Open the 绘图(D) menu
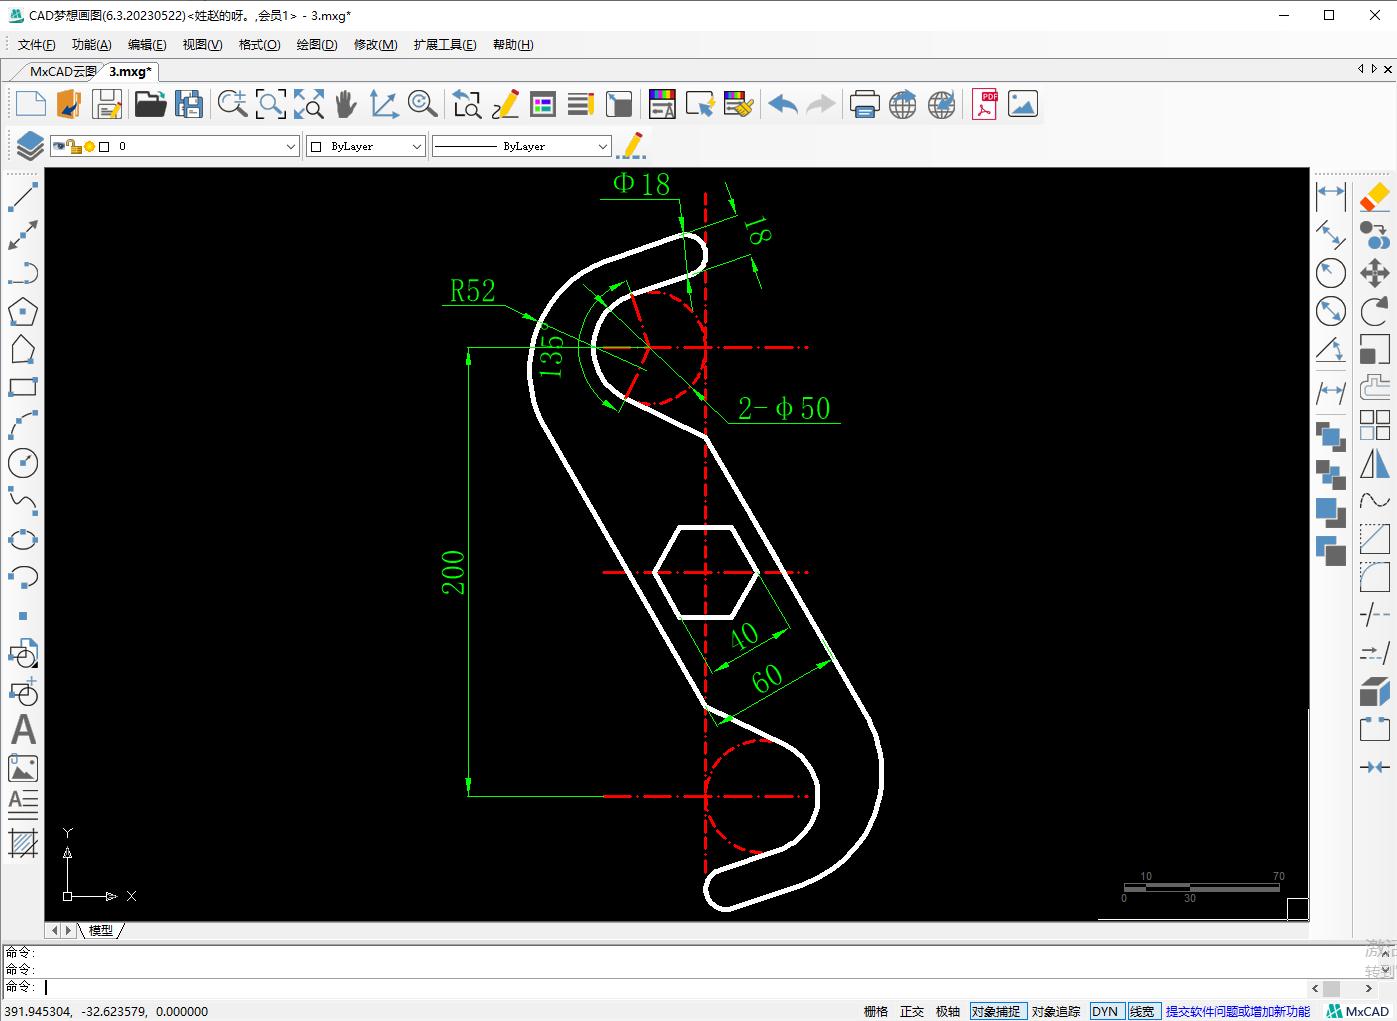Viewport: 1397px width, 1021px height. pyautogui.click(x=316, y=45)
